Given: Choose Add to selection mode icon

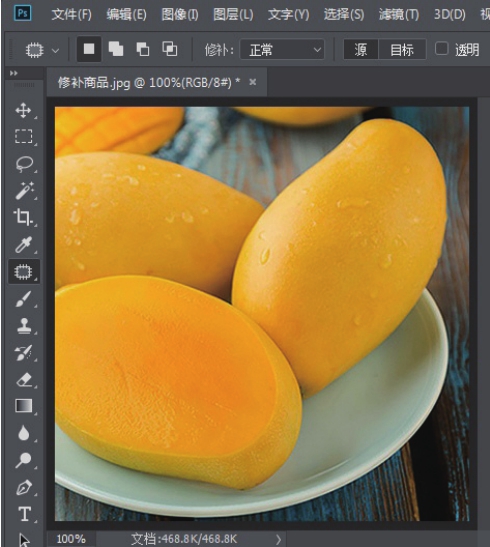Looking at the screenshot, I should pos(116,49).
